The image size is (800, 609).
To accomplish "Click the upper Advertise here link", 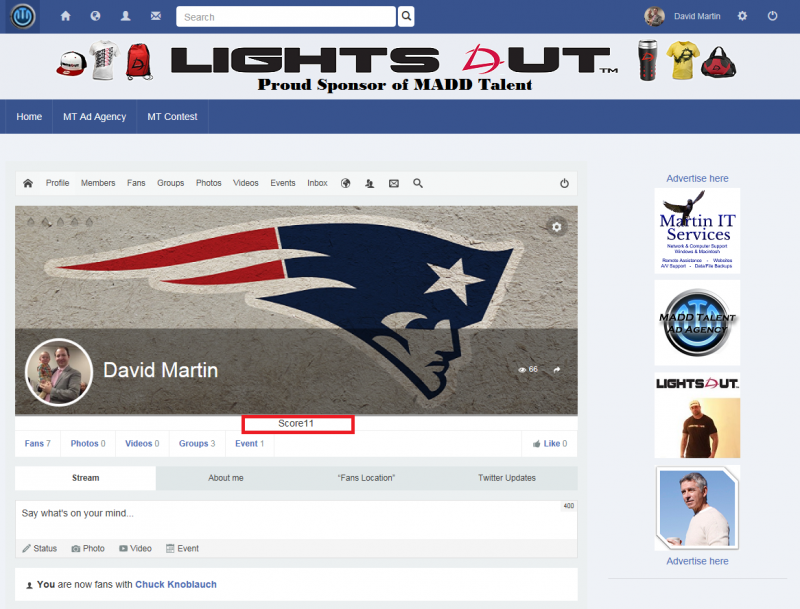I will [x=697, y=179].
